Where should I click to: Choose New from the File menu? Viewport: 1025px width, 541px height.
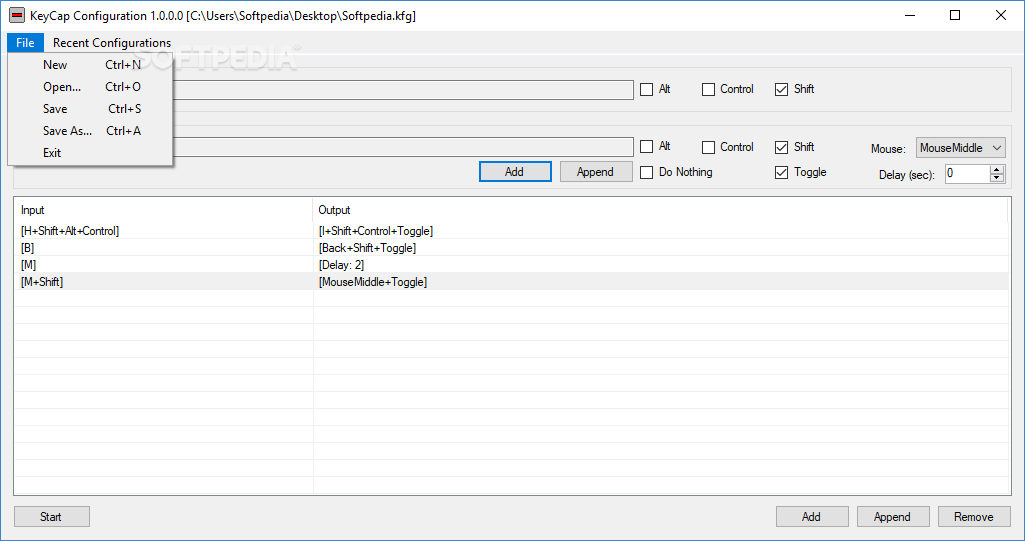[91, 65]
